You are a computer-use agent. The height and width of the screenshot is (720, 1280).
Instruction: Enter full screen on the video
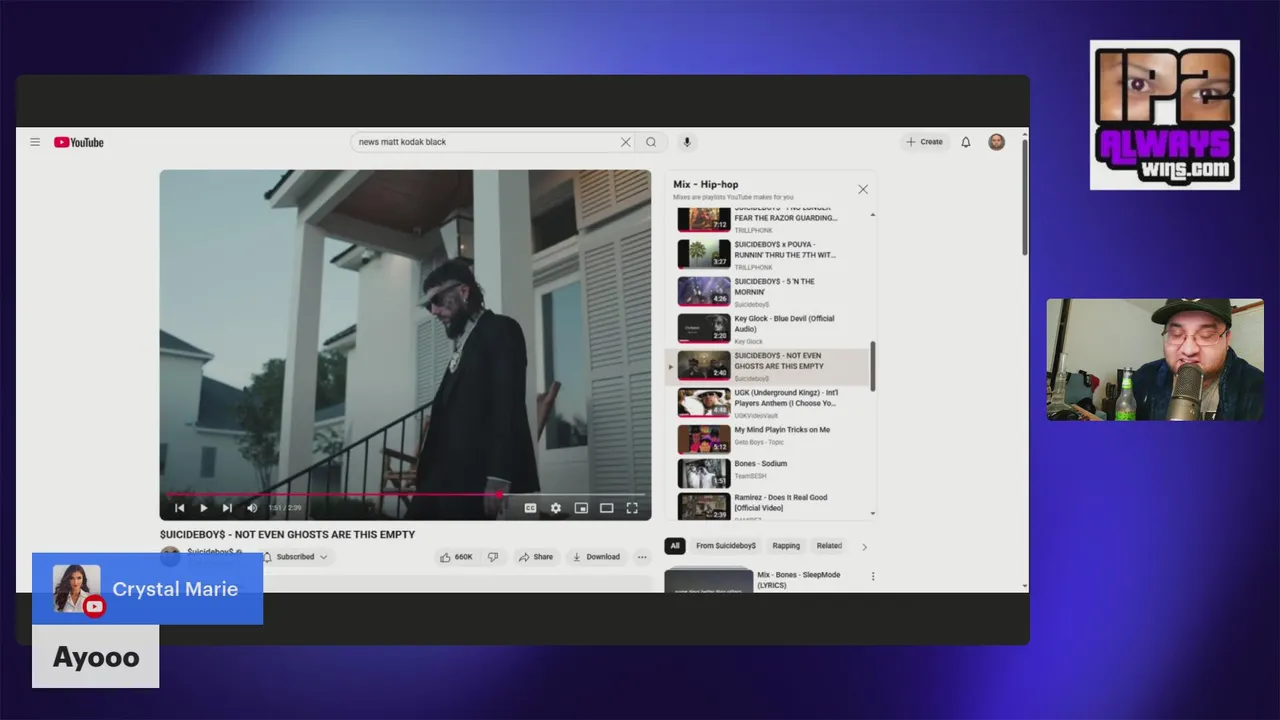click(632, 508)
